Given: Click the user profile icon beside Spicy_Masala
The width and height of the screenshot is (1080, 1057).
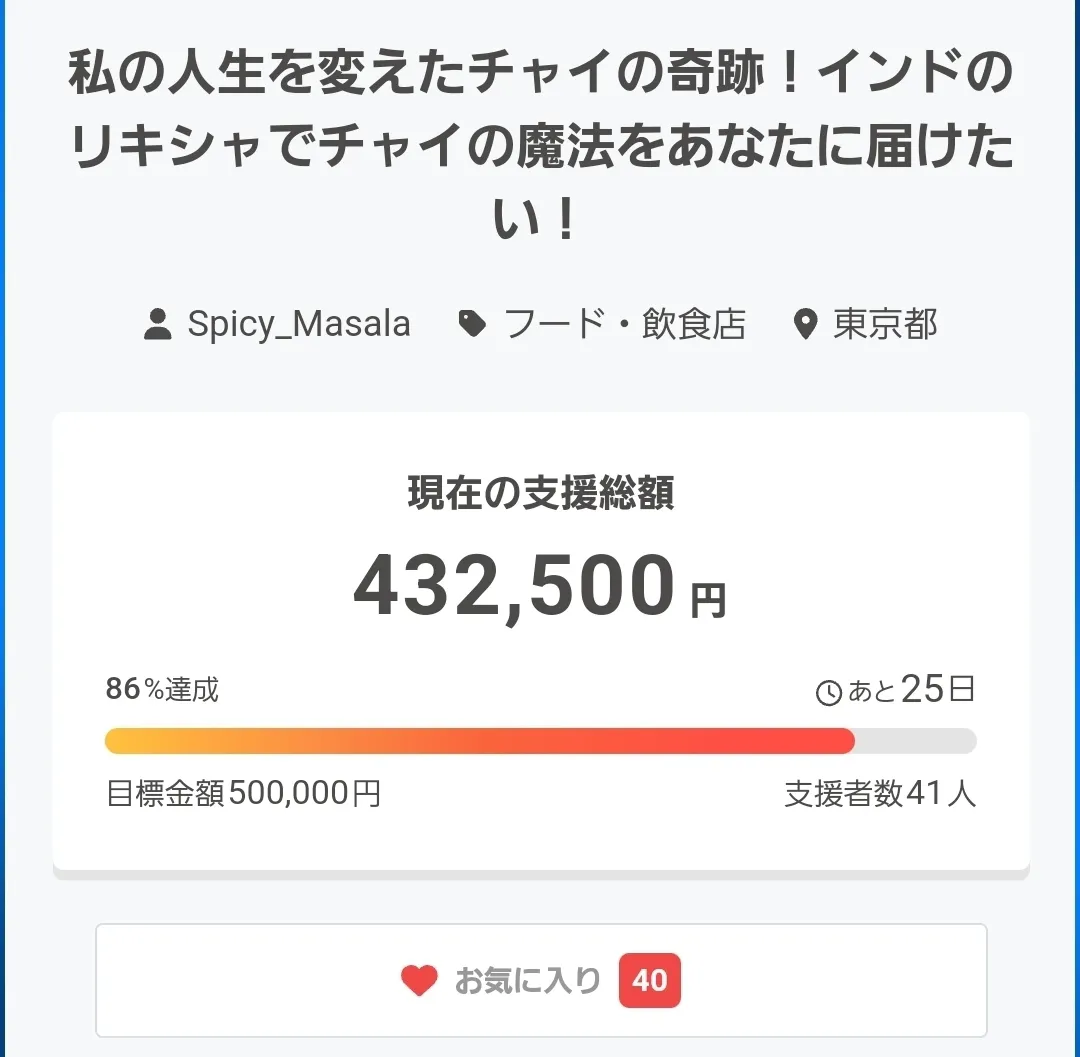Looking at the screenshot, I should pyautogui.click(x=158, y=325).
